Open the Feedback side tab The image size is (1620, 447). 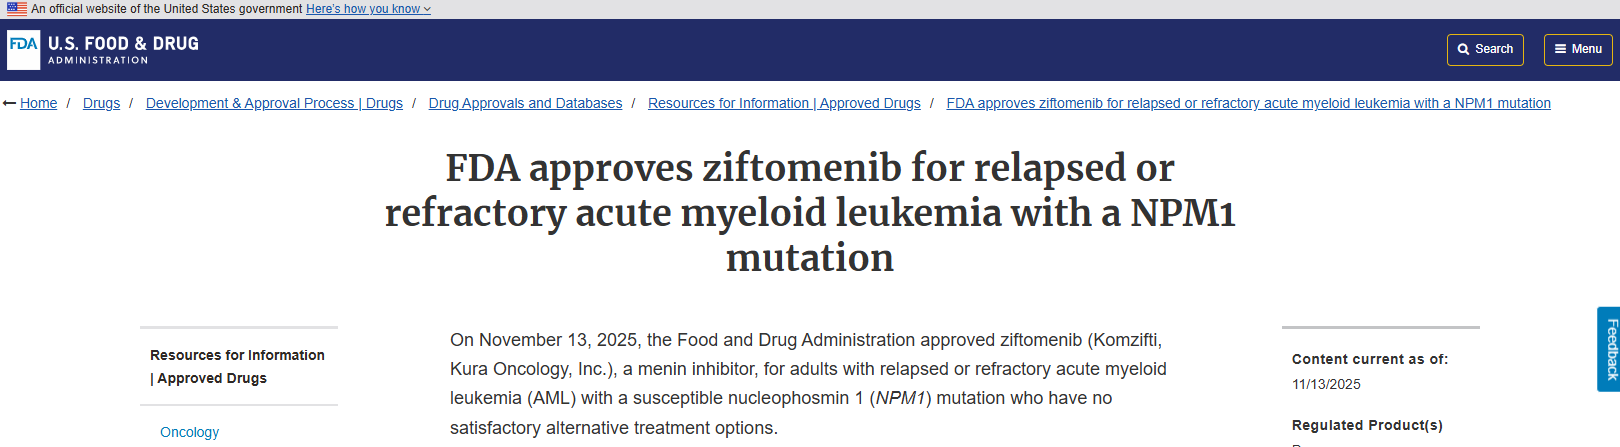[1609, 349]
